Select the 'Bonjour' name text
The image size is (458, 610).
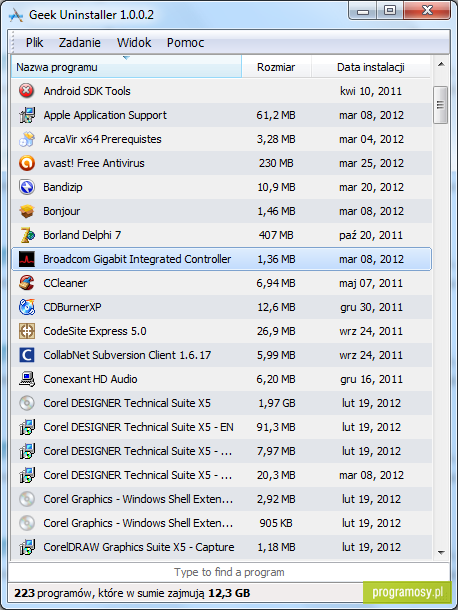click(x=61, y=211)
